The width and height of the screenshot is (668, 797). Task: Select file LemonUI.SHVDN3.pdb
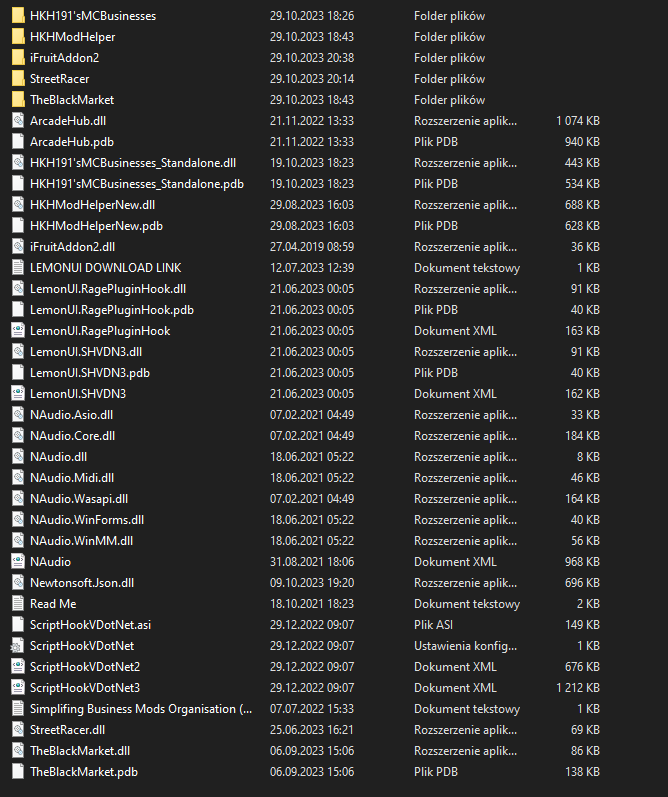90,373
